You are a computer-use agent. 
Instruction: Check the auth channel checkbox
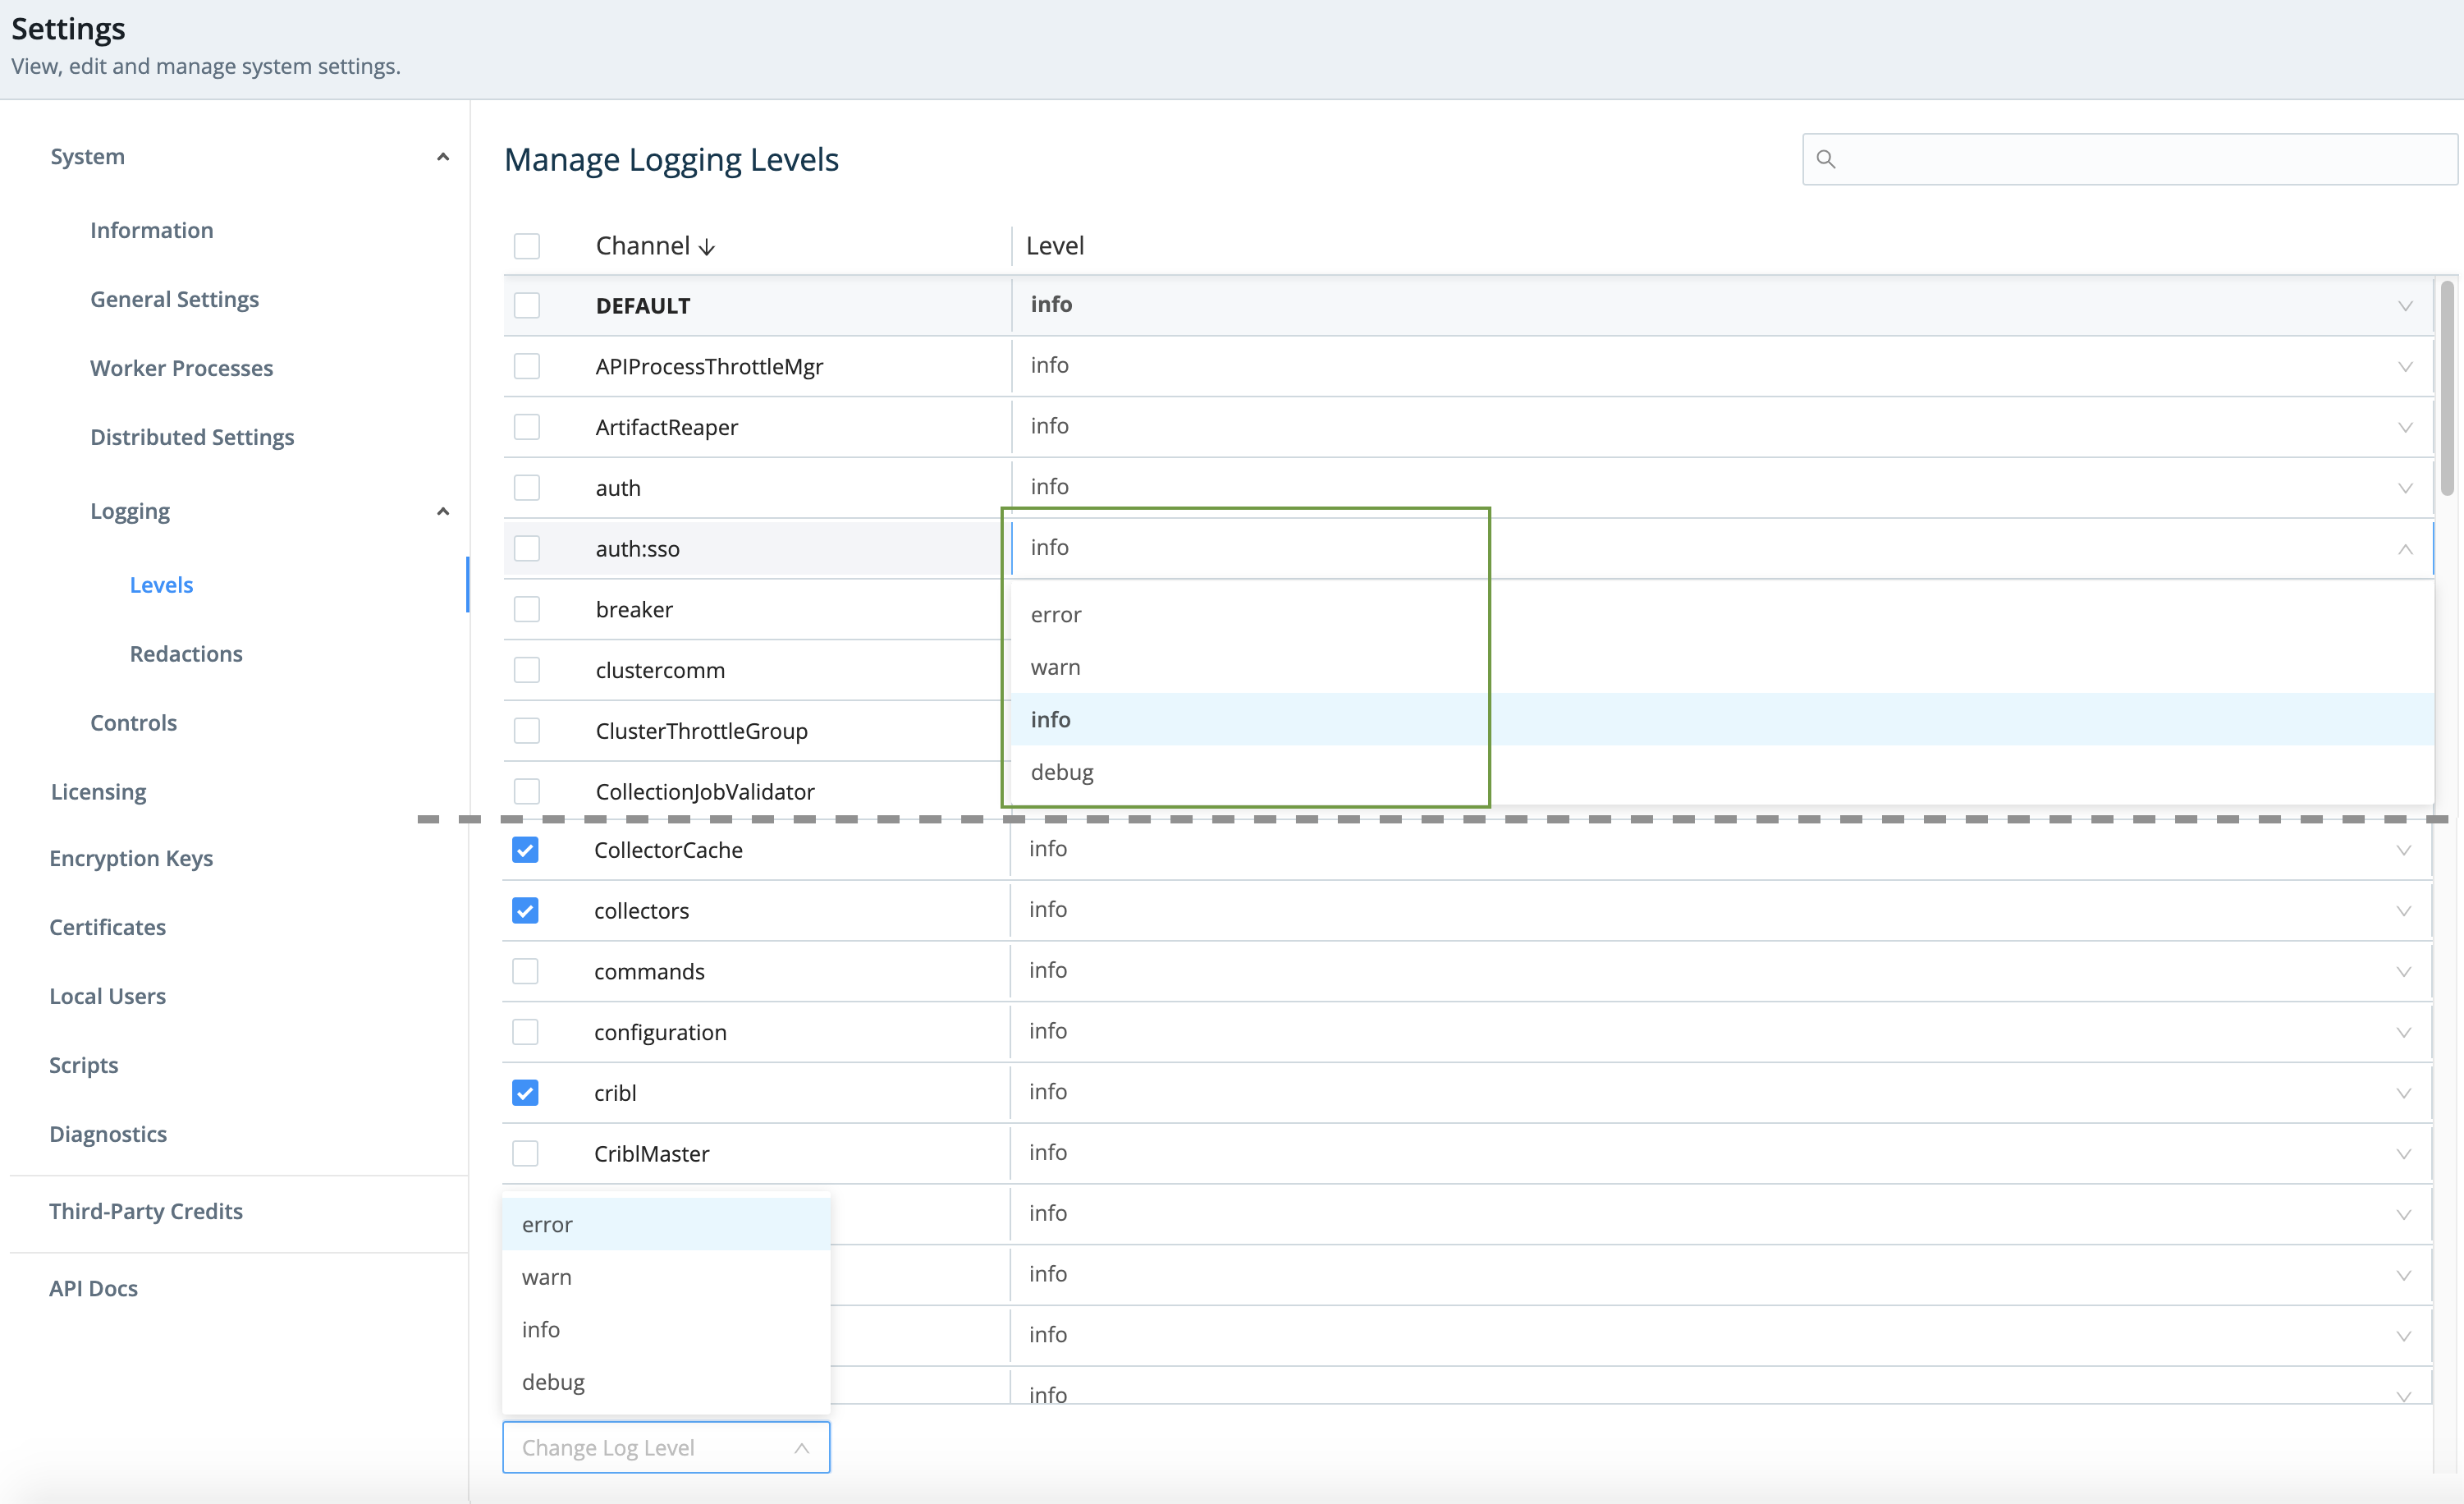pos(527,488)
